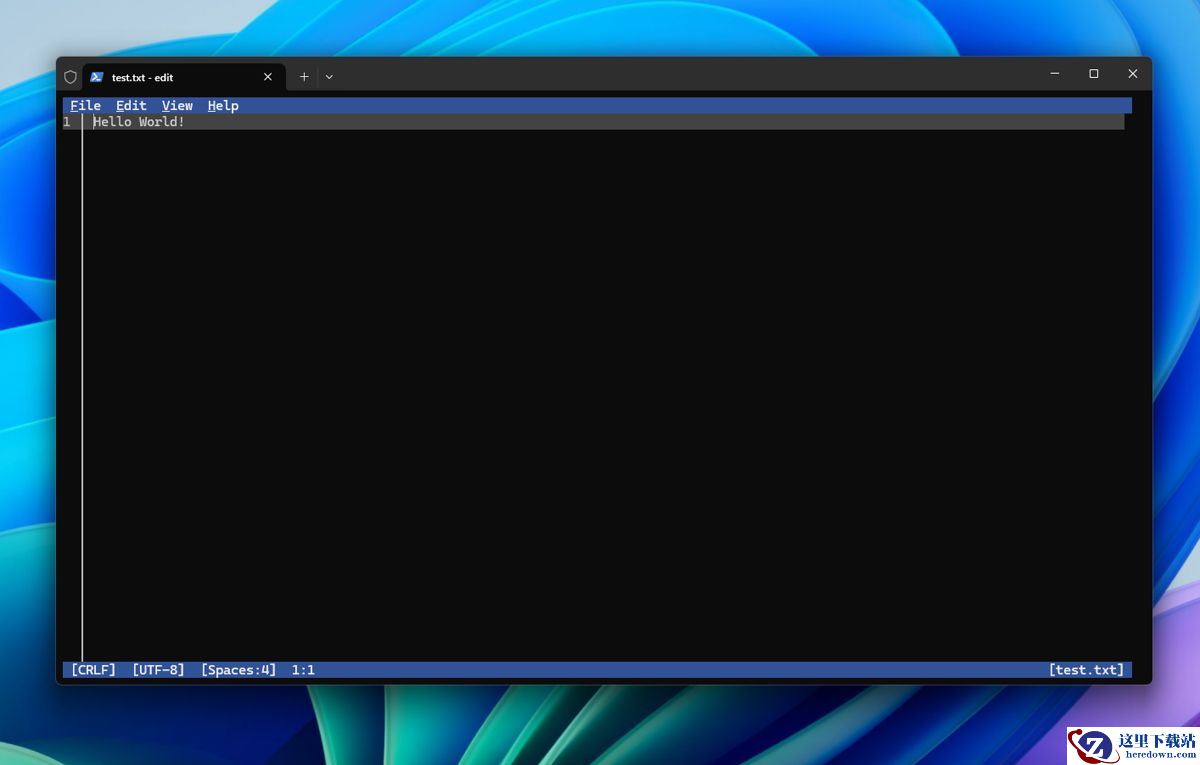The image size is (1200, 765).
Task: Open the View menu
Action: (x=177, y=105)
